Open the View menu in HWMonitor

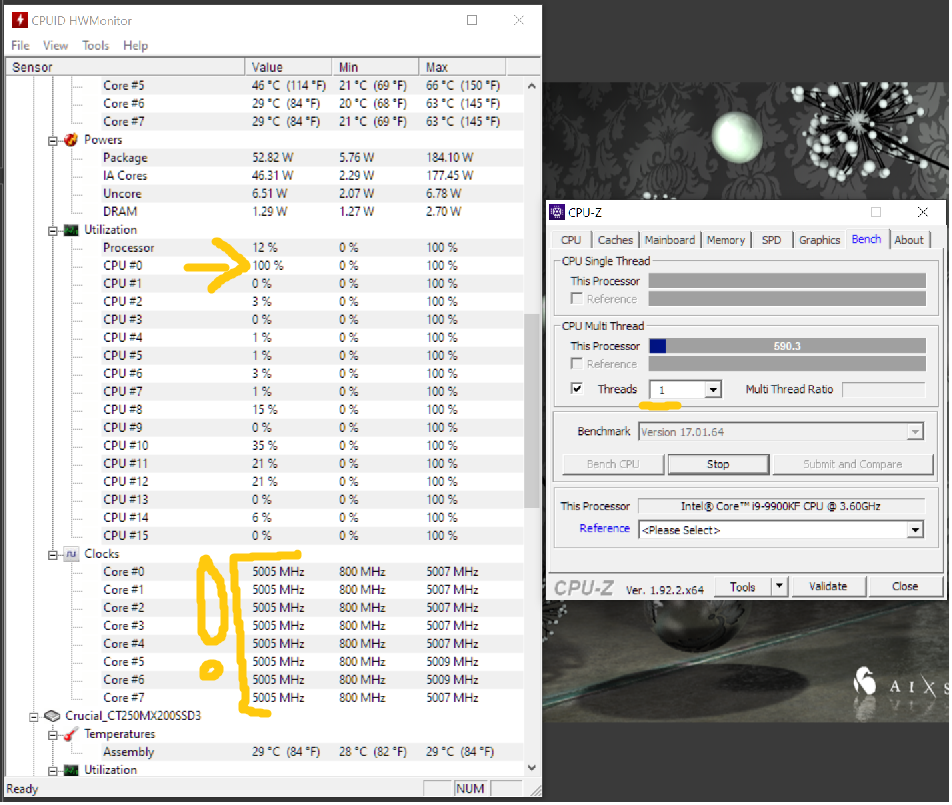(x=55, y=46)
